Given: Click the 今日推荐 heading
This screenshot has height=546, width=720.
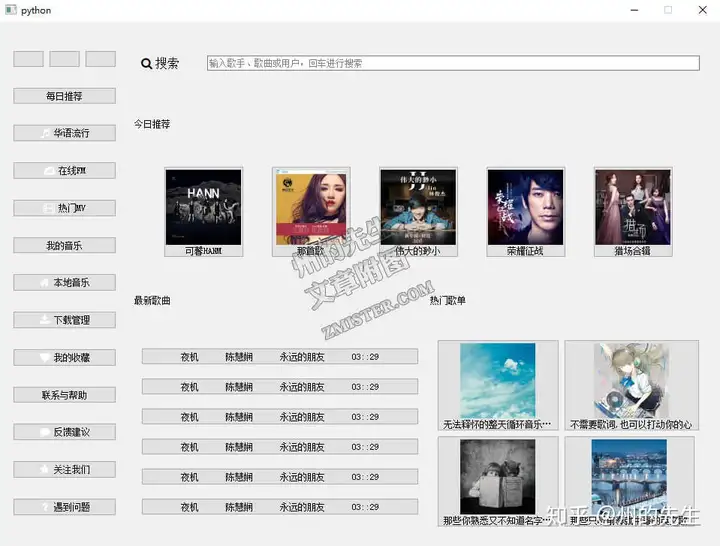Looking at the screenshot, I should pos(152,124).
